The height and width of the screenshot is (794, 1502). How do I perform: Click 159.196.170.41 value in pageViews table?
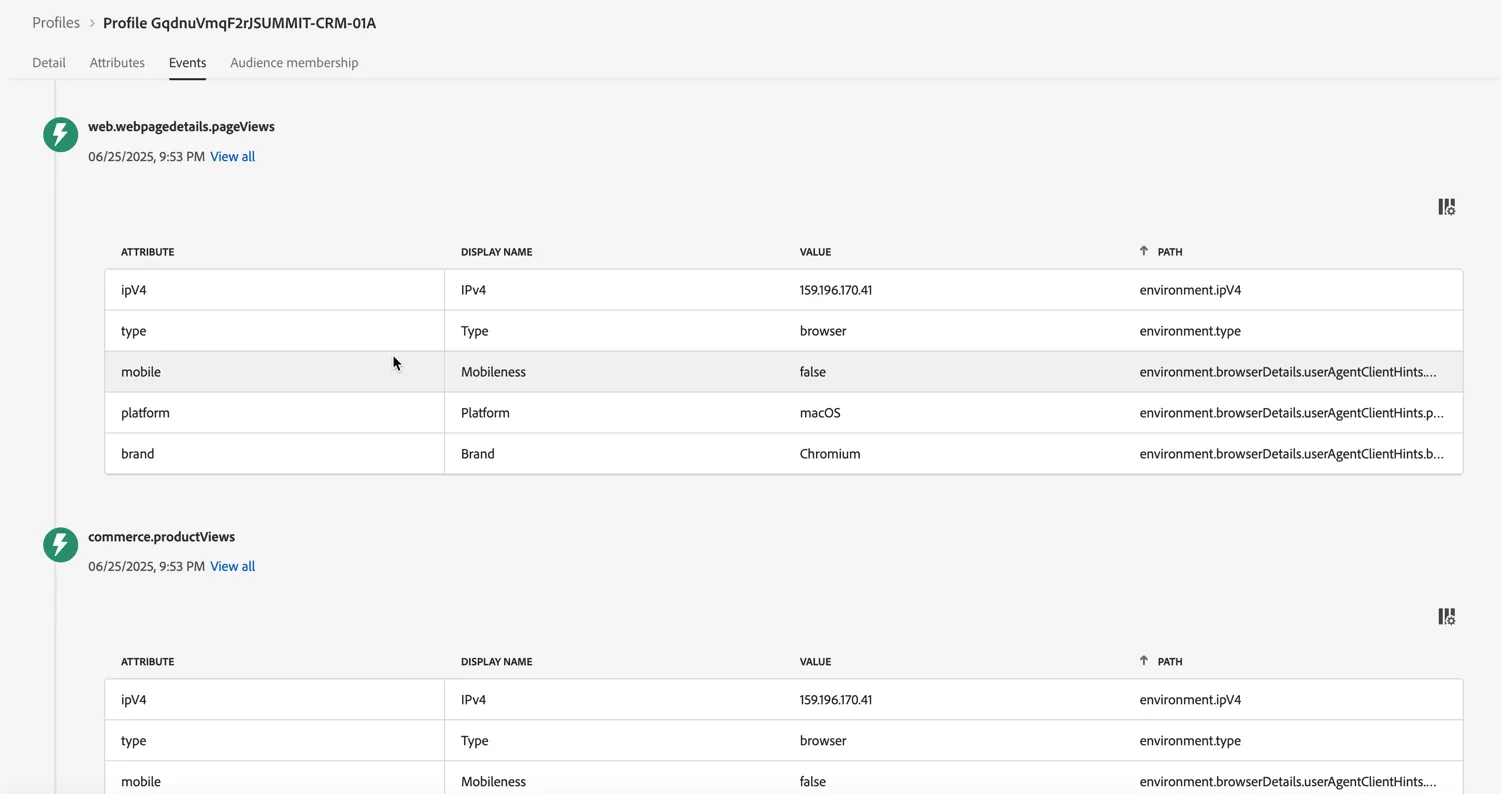836,290
